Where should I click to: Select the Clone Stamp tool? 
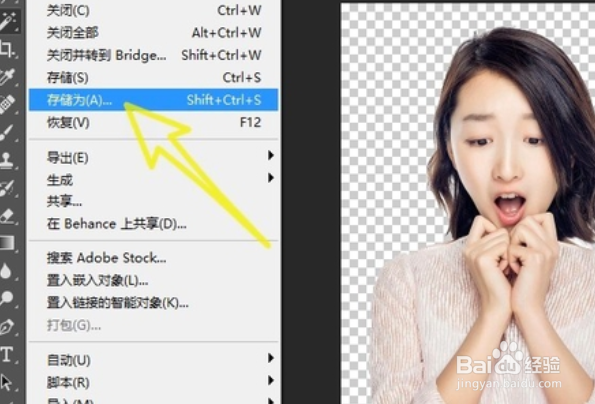tap(8, 160)
